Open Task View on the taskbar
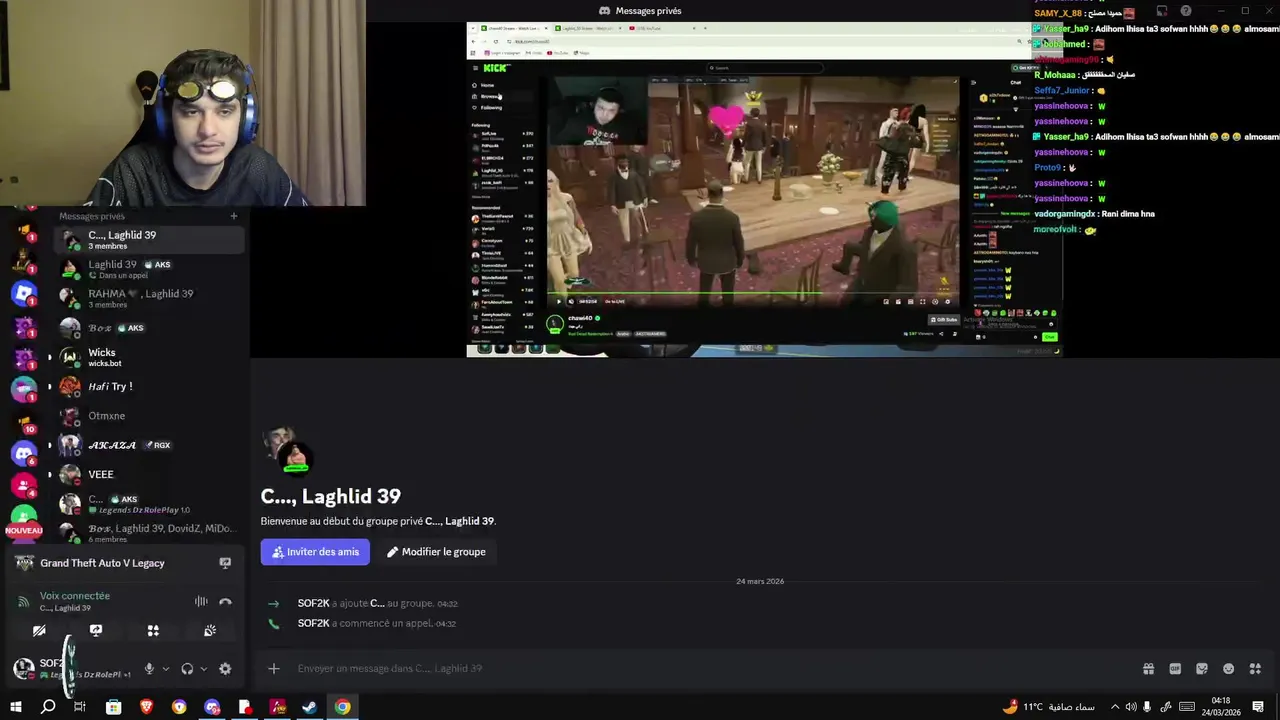The height and width of the screenshot is (720, 1280). (80, 707)
